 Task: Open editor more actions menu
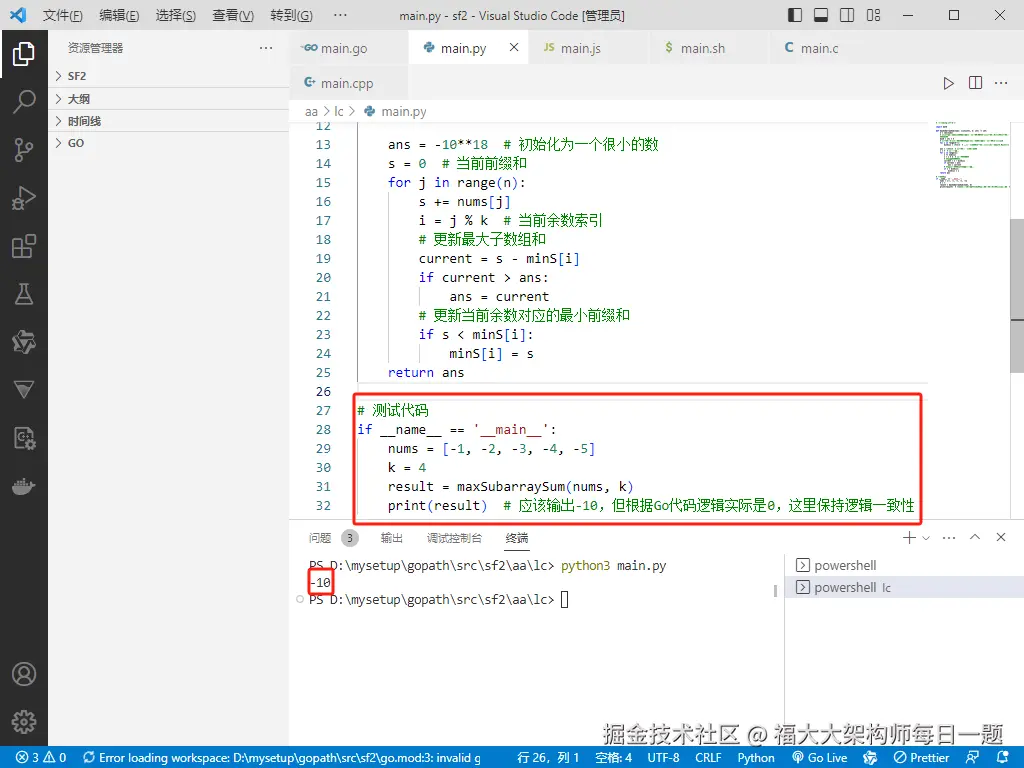coord(1001,83)
